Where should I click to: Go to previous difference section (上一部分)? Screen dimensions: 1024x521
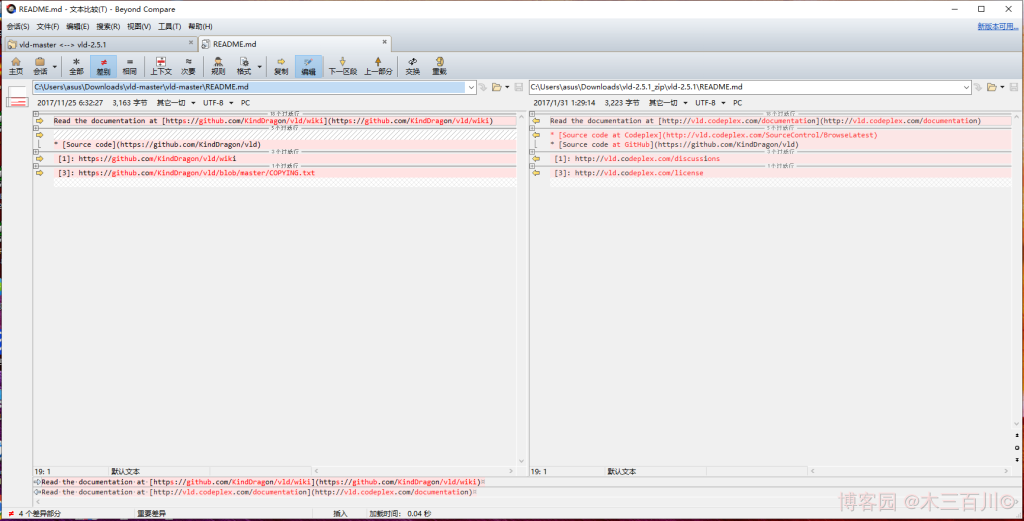tap(378, 66)
